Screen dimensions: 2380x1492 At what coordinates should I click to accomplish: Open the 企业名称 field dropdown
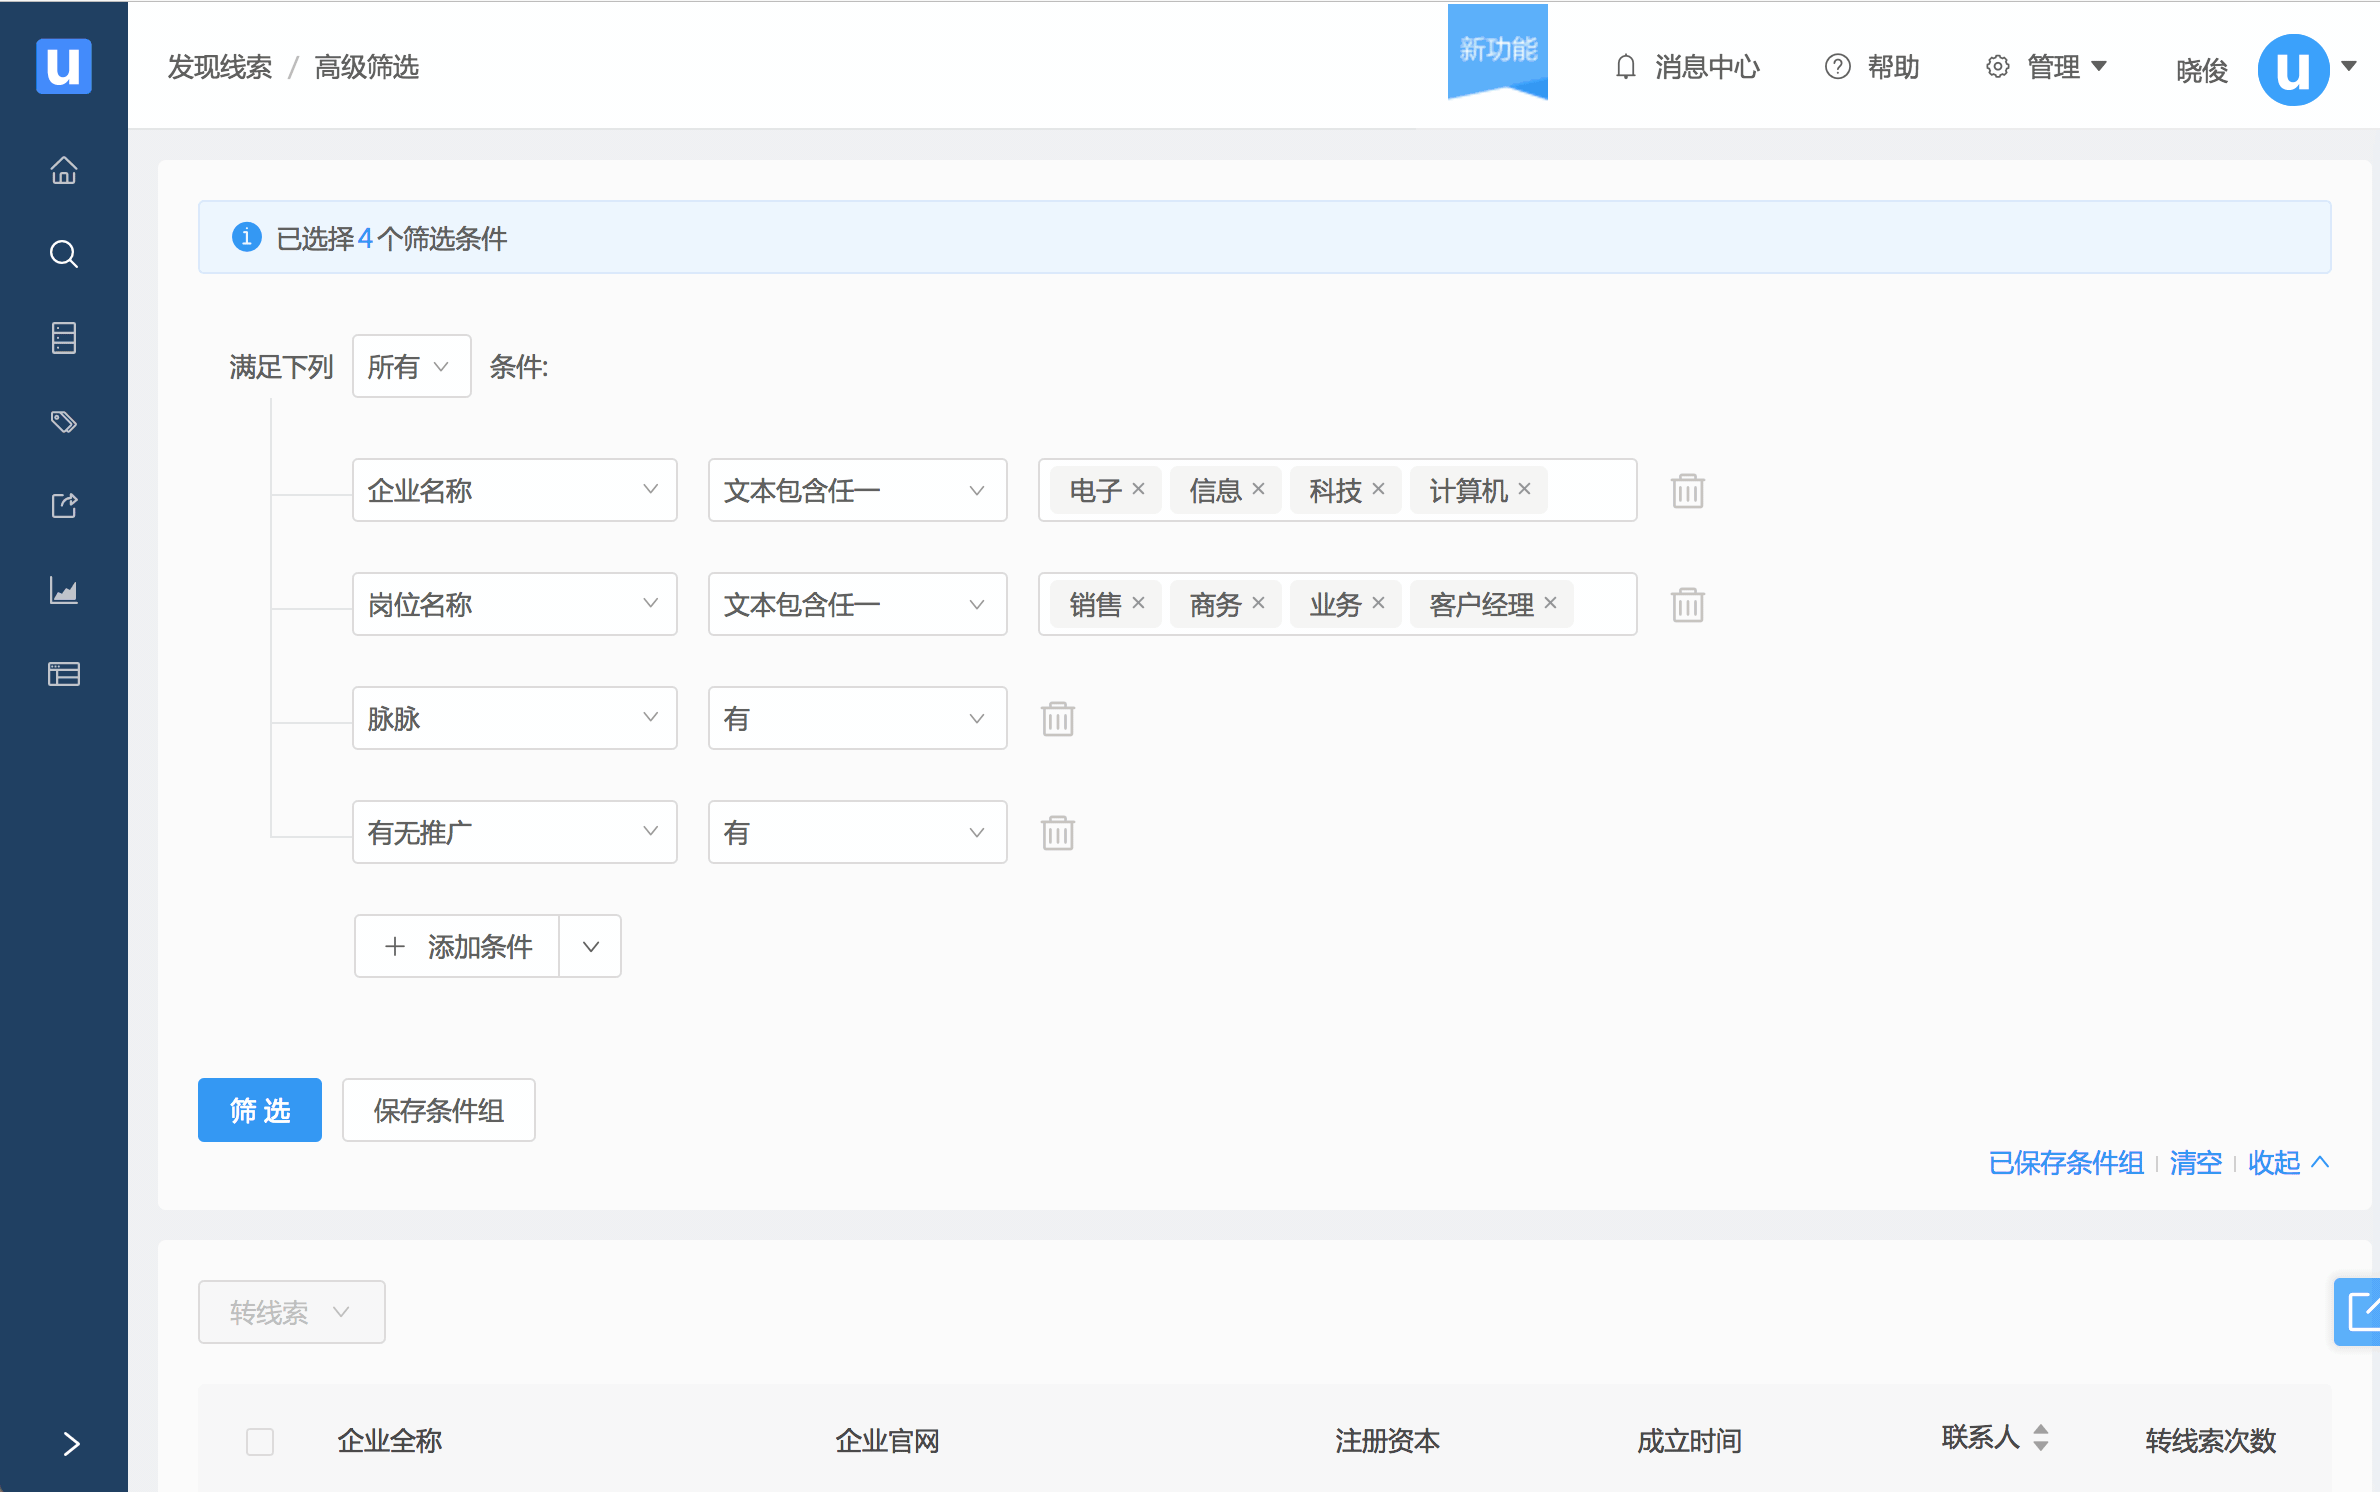click(514, 490)
